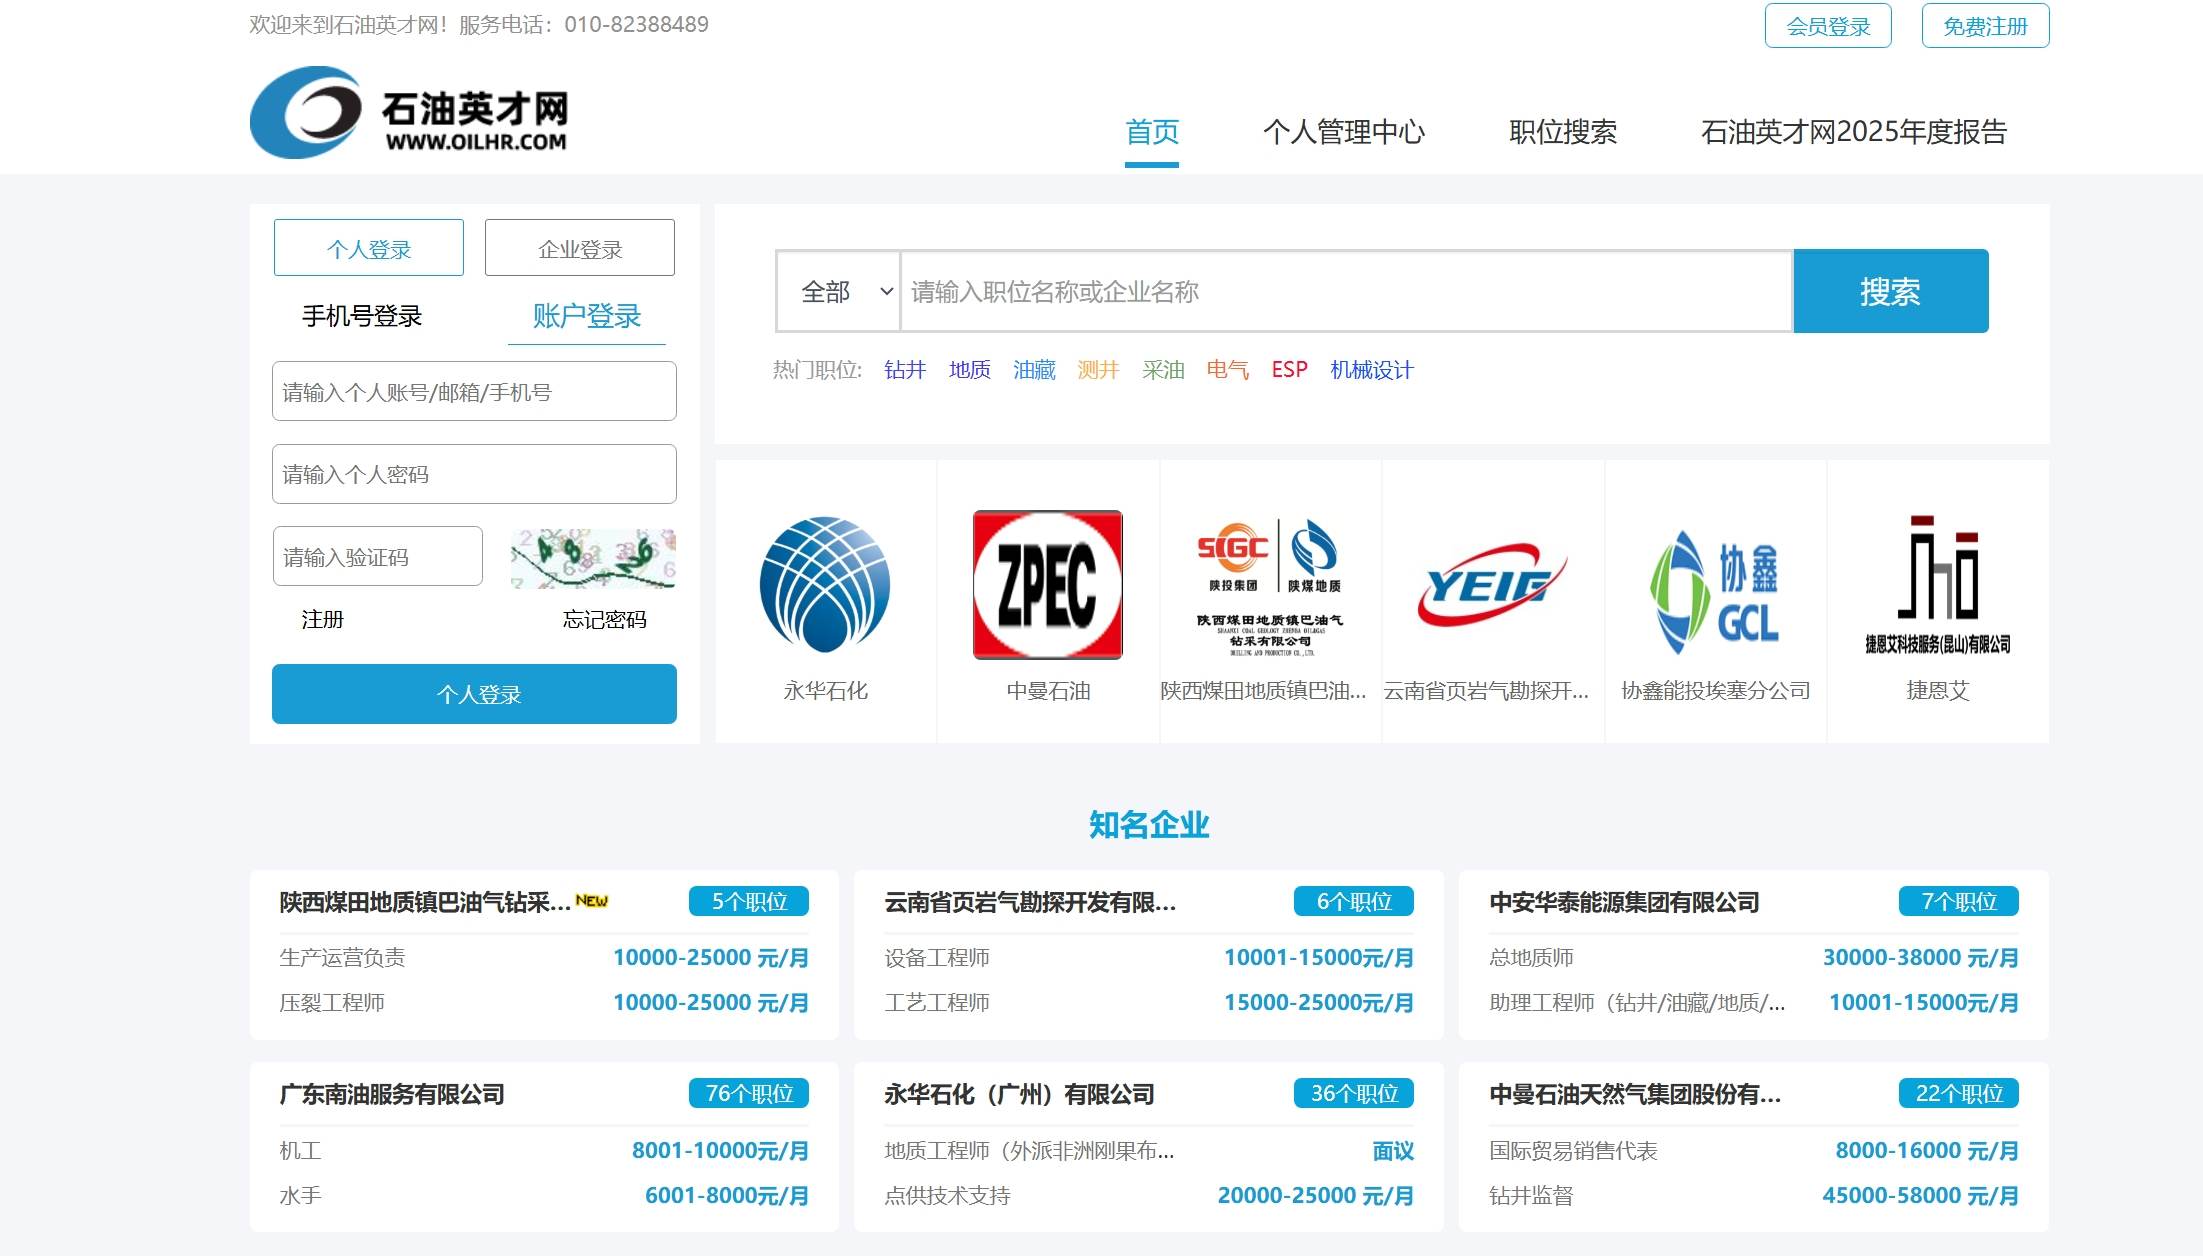Open the 职位搜索 navigation item
This screenshot has height=1256, width=2203.
[1562, 132]
